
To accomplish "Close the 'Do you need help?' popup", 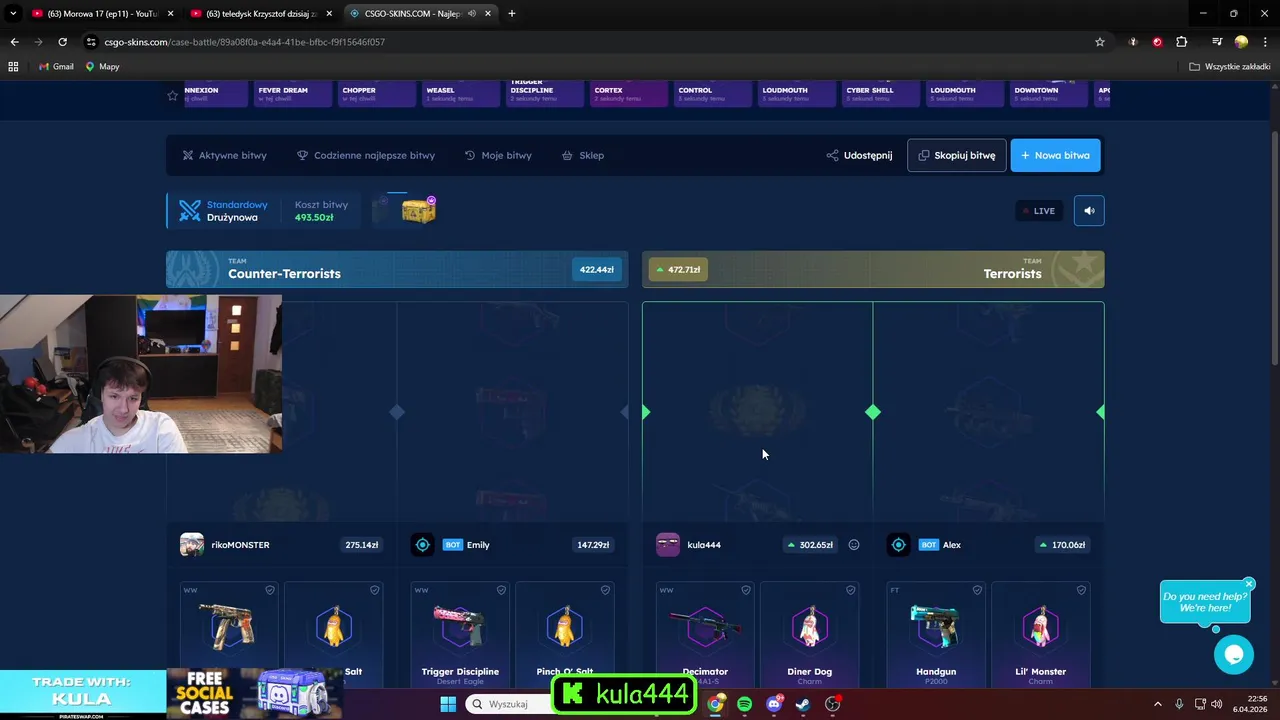I will click(1249, 583).
